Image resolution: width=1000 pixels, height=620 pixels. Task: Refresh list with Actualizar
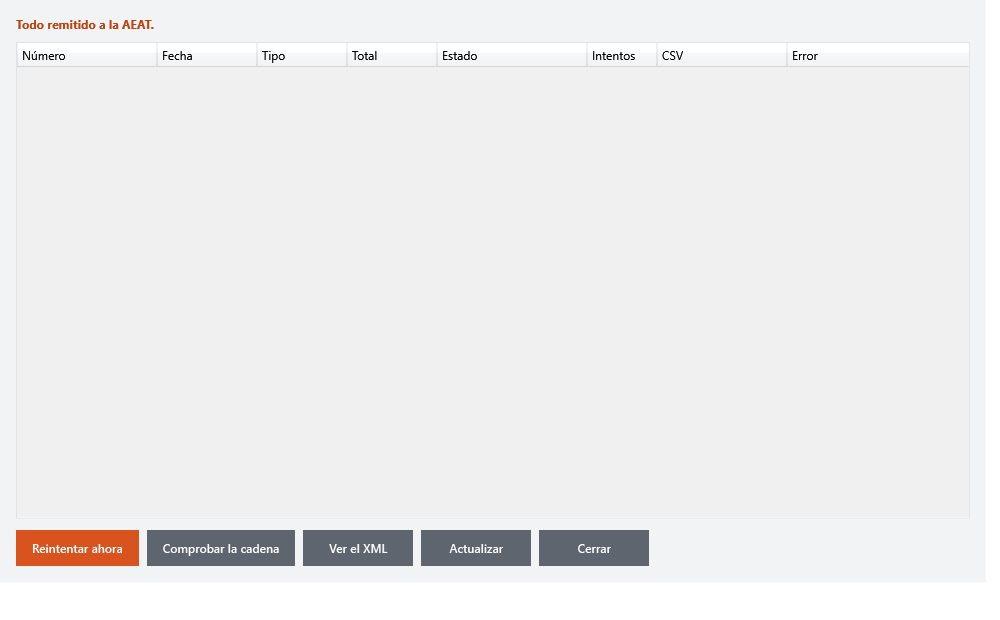pos(476,548)
